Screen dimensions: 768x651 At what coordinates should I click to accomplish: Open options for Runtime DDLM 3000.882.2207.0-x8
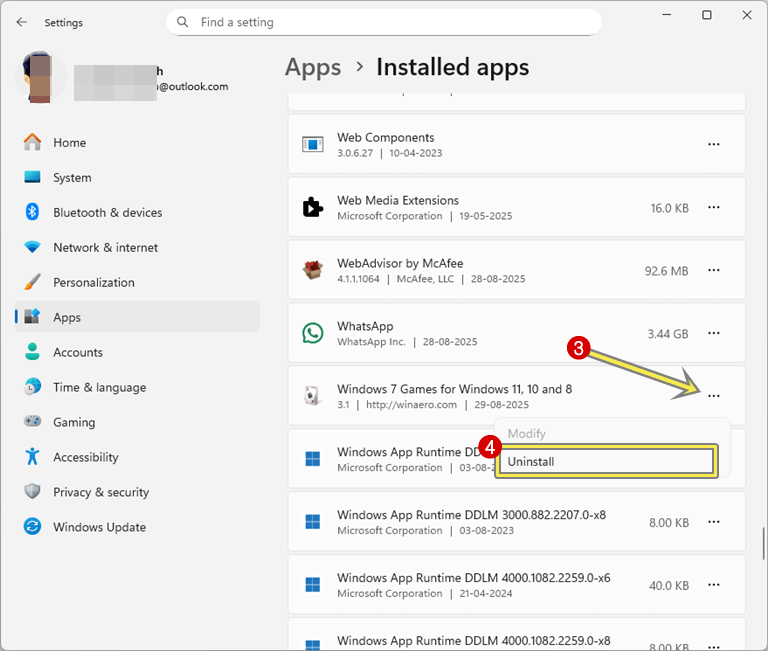(x=714, y=522)
